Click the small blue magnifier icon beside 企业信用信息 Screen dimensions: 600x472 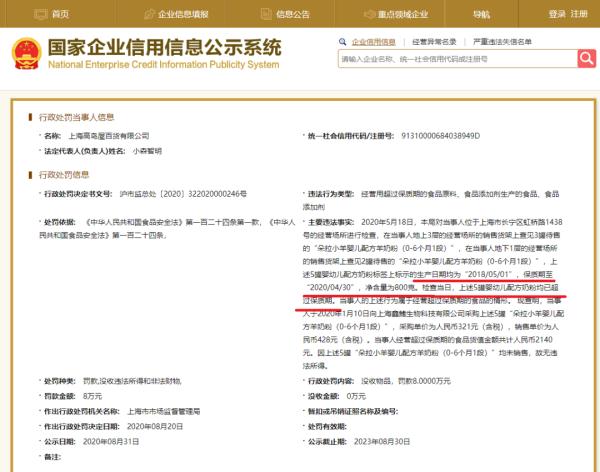click(x=342, y=42)
